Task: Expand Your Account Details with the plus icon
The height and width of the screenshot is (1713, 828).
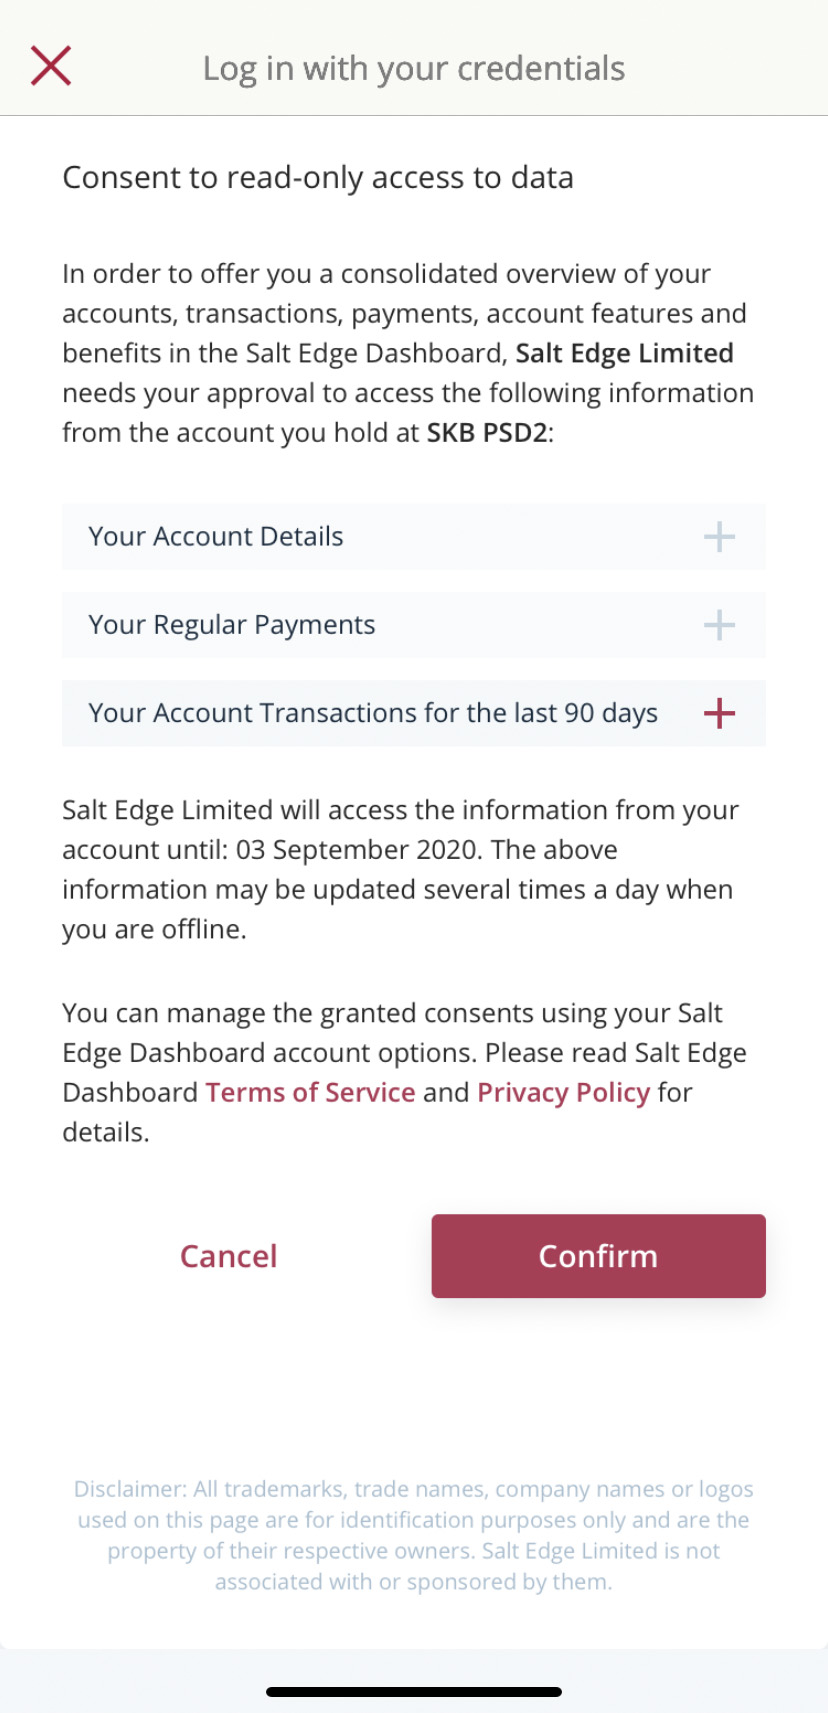Action: [719, 537]
